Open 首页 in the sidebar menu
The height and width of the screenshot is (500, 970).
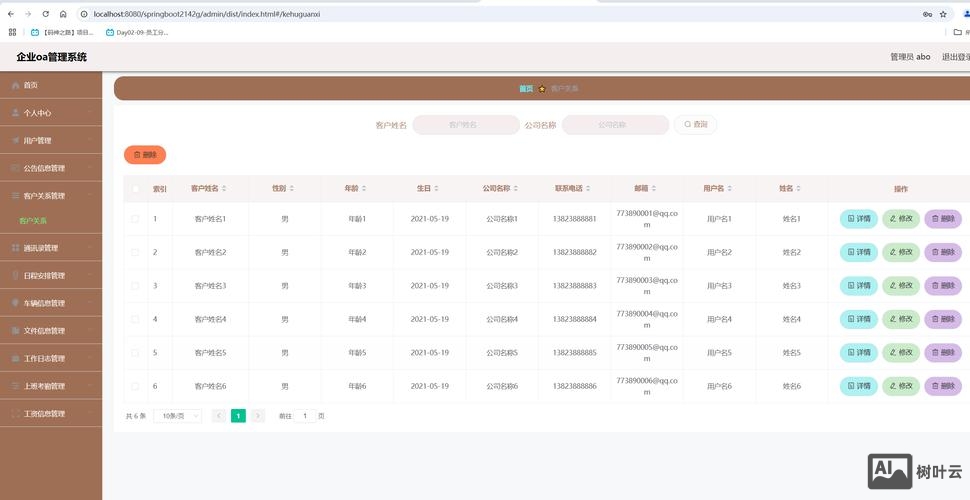click(x=30, y=85)
